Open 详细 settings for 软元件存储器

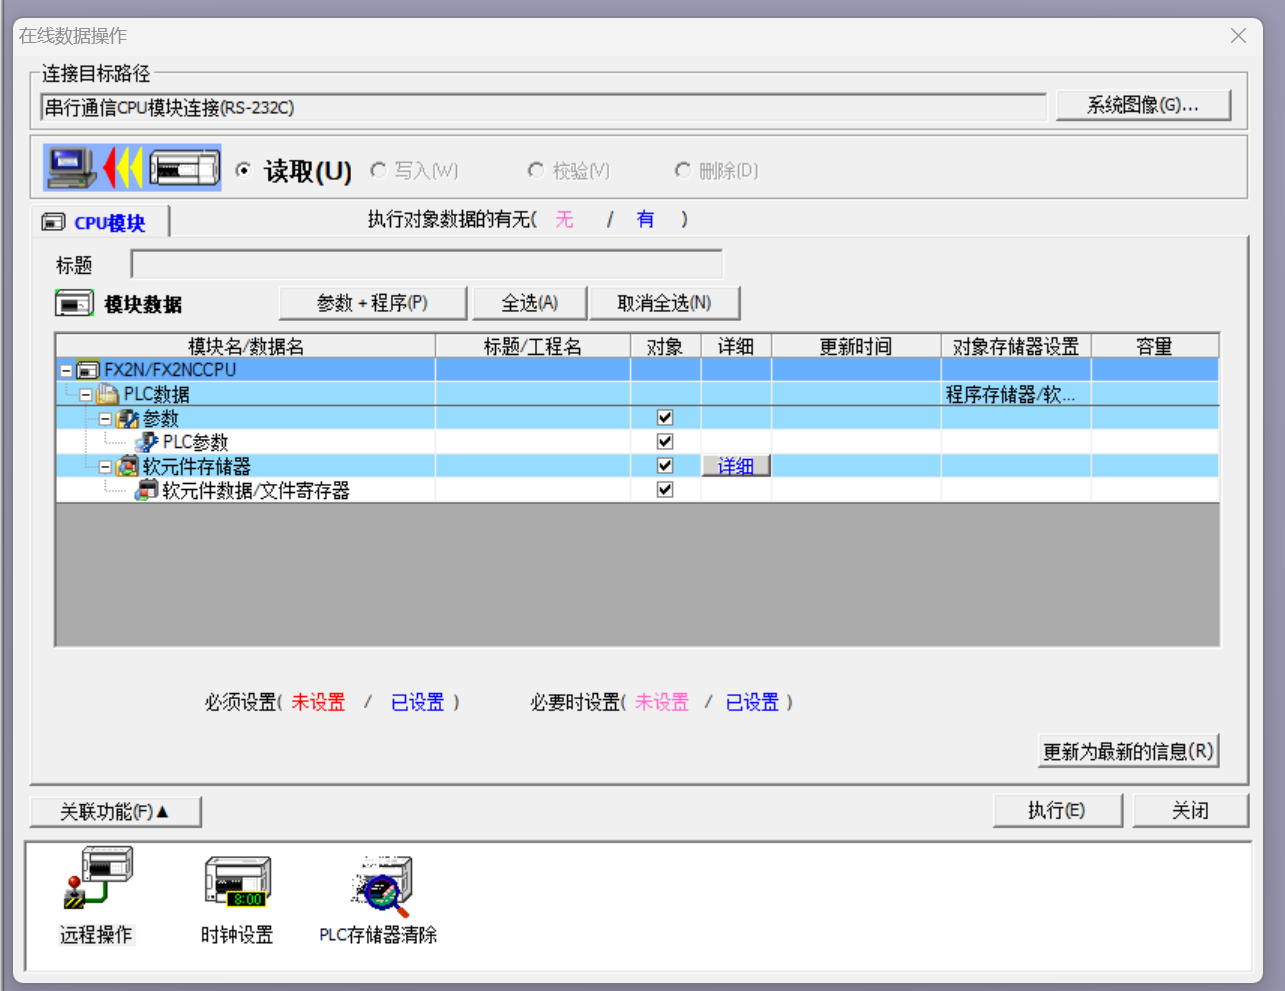click(735, 466)
